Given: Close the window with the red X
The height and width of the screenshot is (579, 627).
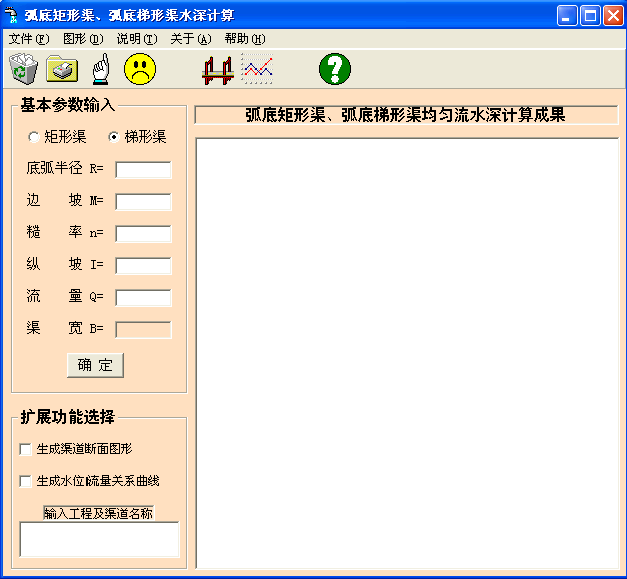Looking at the screenshot, I should (x=613, y=16).
